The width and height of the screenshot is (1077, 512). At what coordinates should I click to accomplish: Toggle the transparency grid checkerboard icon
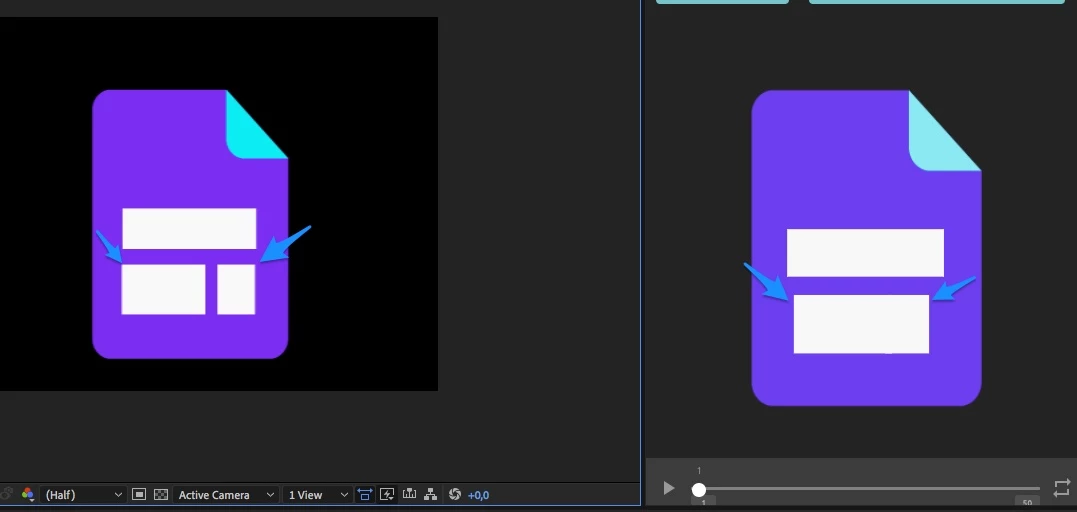click(x=161, y=494)
